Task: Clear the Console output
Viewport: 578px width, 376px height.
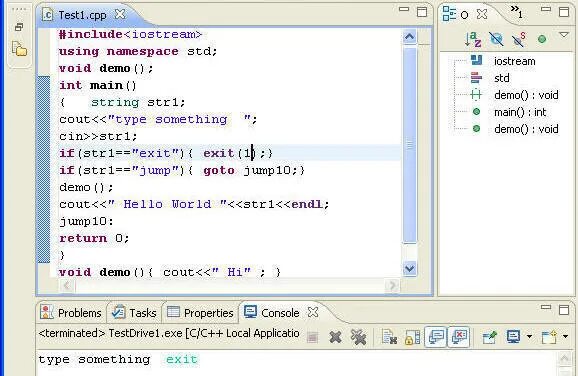Action: pos(389,337)
